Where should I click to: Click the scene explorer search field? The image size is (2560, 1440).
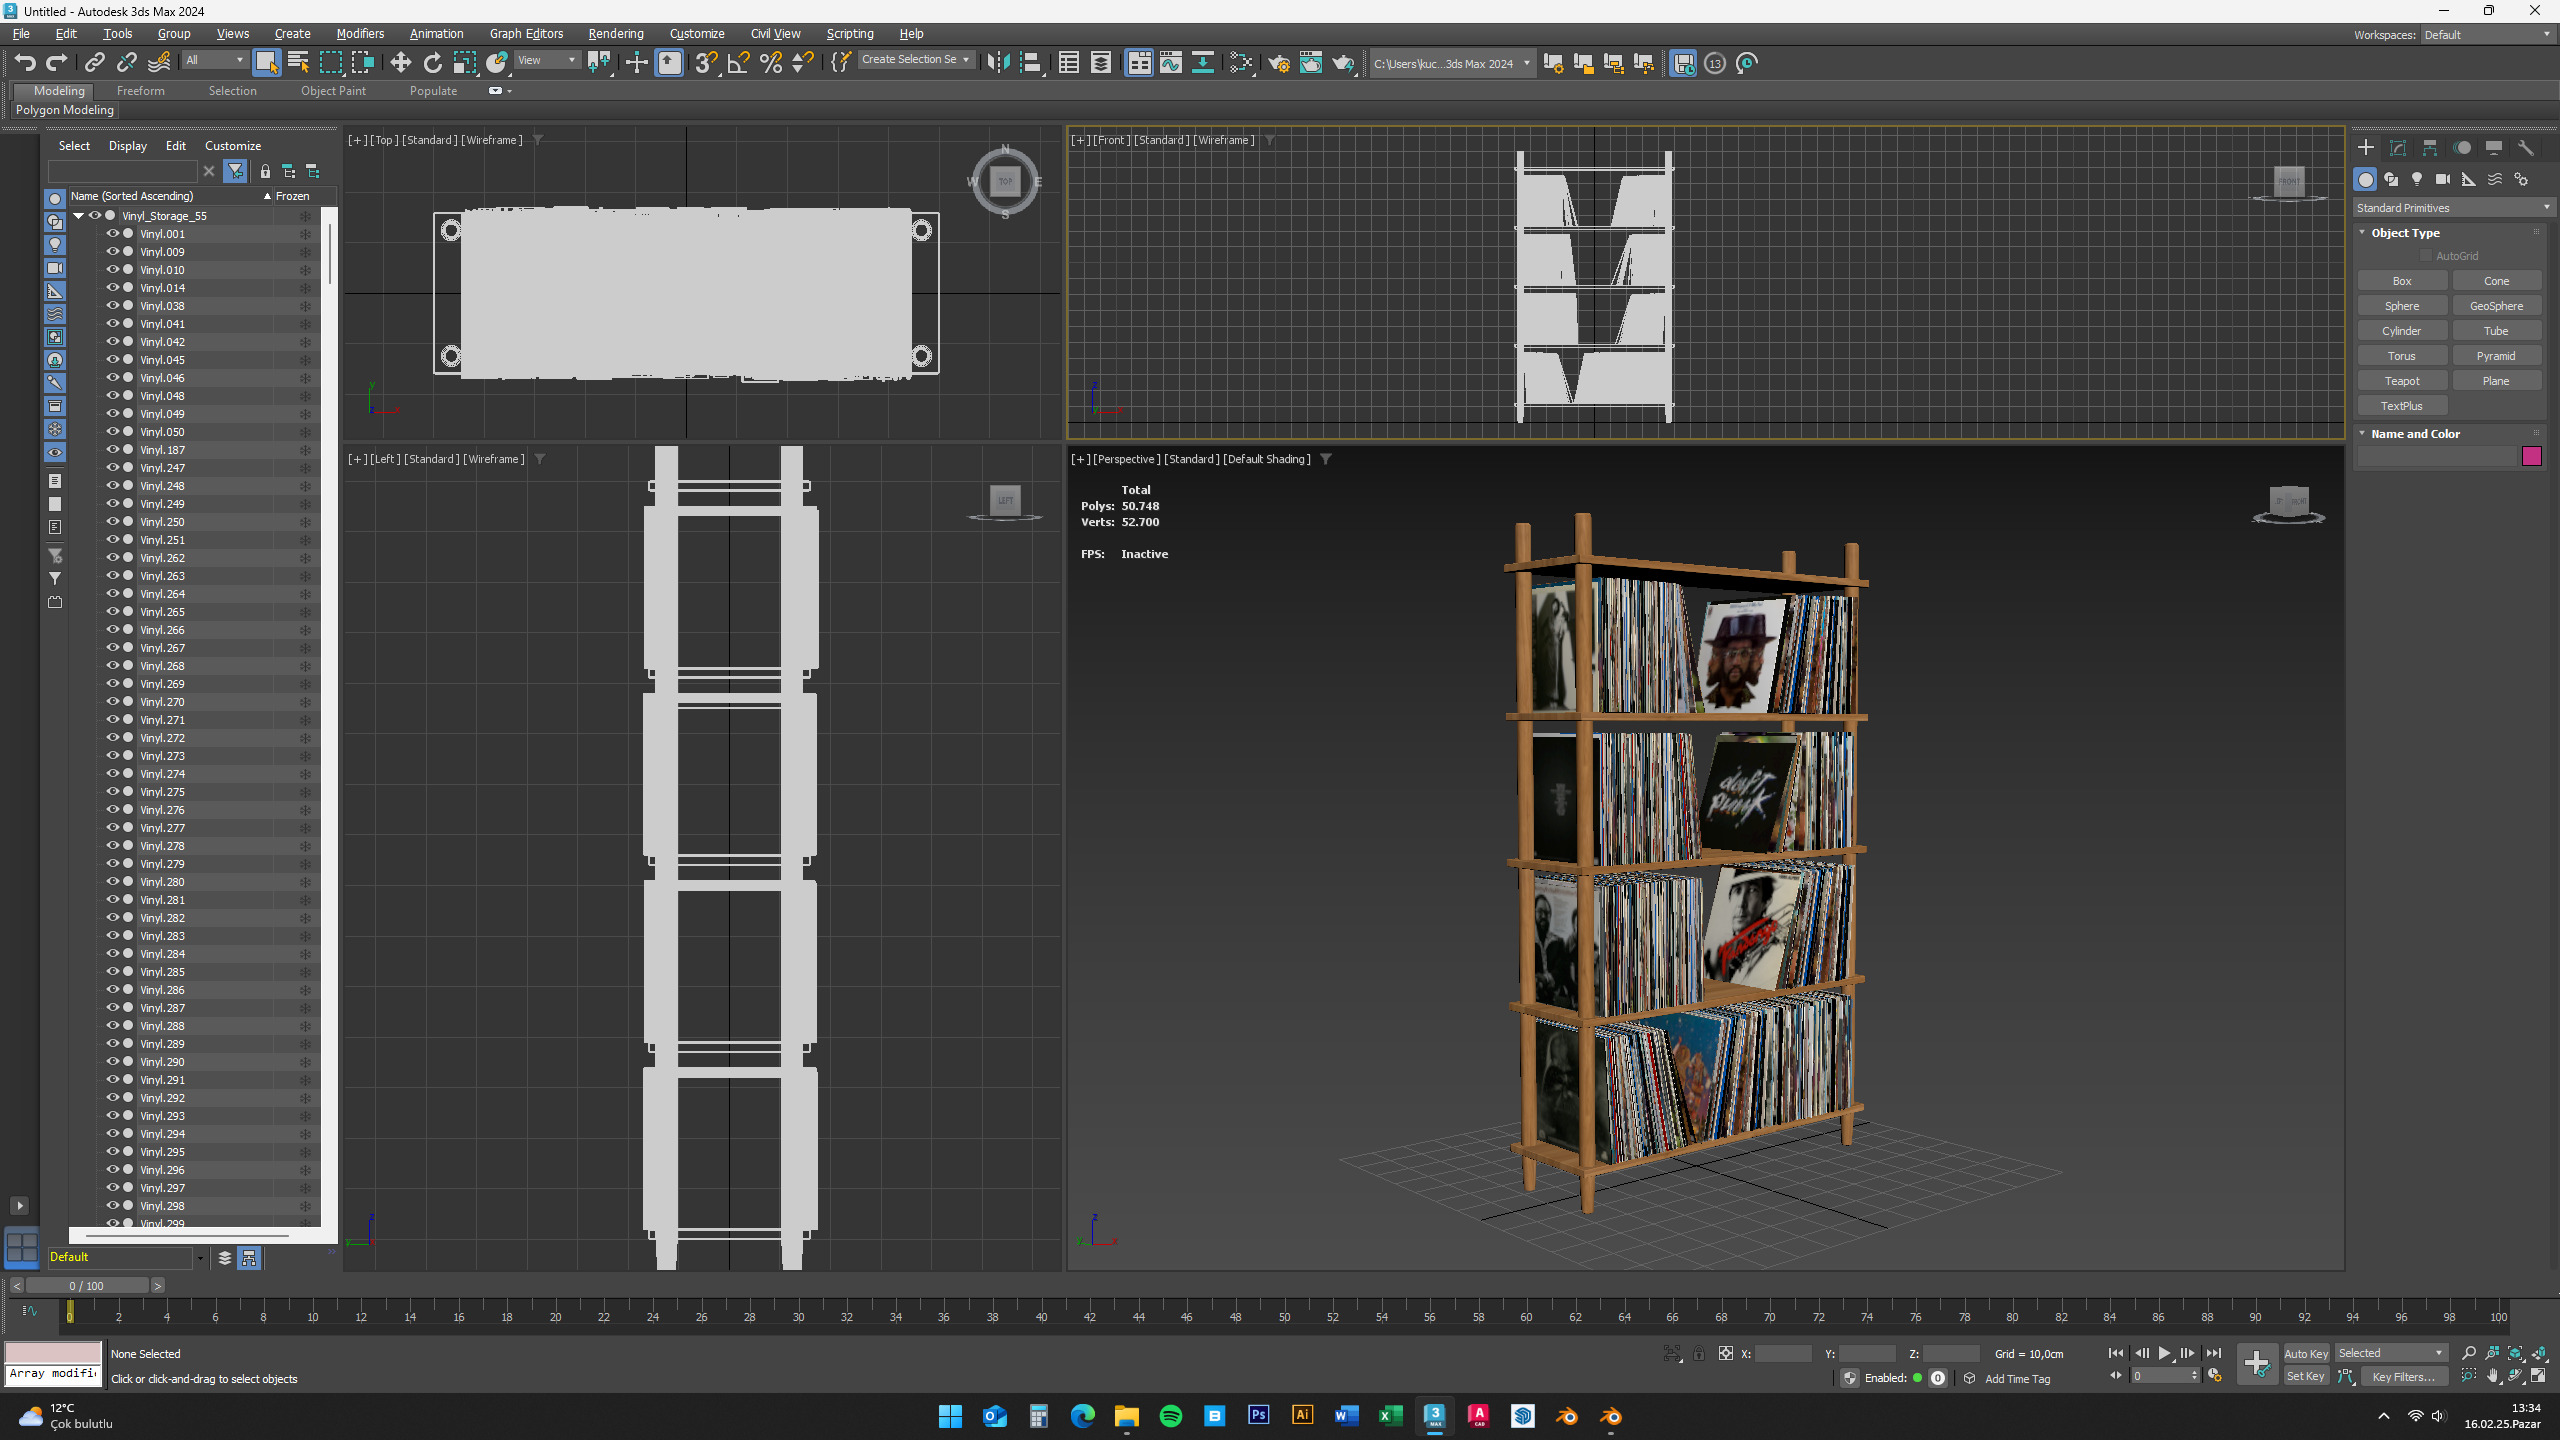point(124,171)
